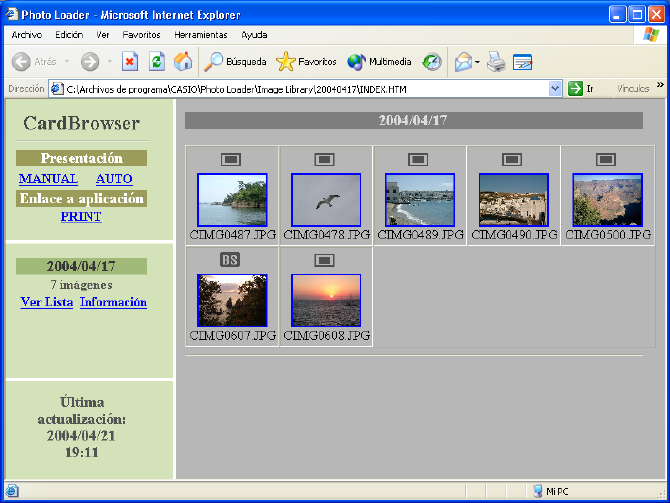Click the printer icon in the toolbar
Viewport: 670px width, 503px height.
[x=496, y=62]
